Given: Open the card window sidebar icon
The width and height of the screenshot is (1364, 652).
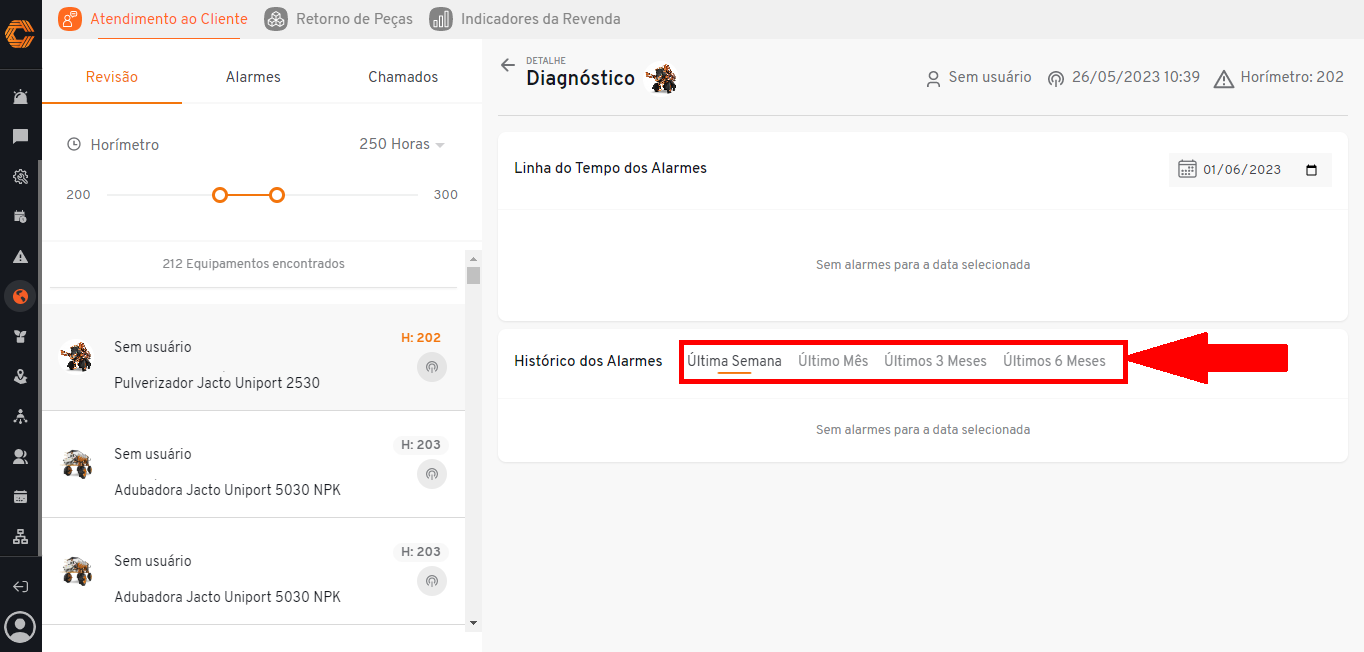Looking at the screenshot, I should (x=20, y=497).
